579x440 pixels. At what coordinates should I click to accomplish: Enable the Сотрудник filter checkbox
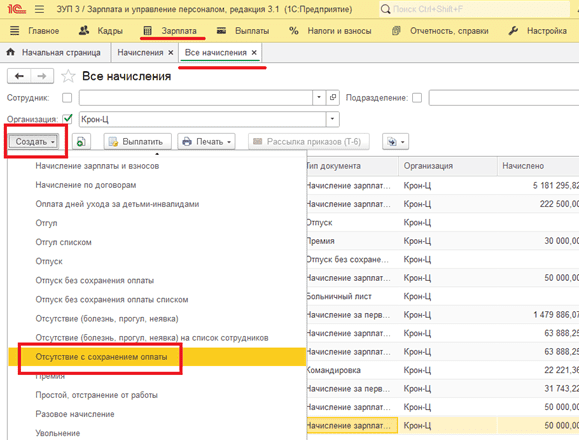67,98
